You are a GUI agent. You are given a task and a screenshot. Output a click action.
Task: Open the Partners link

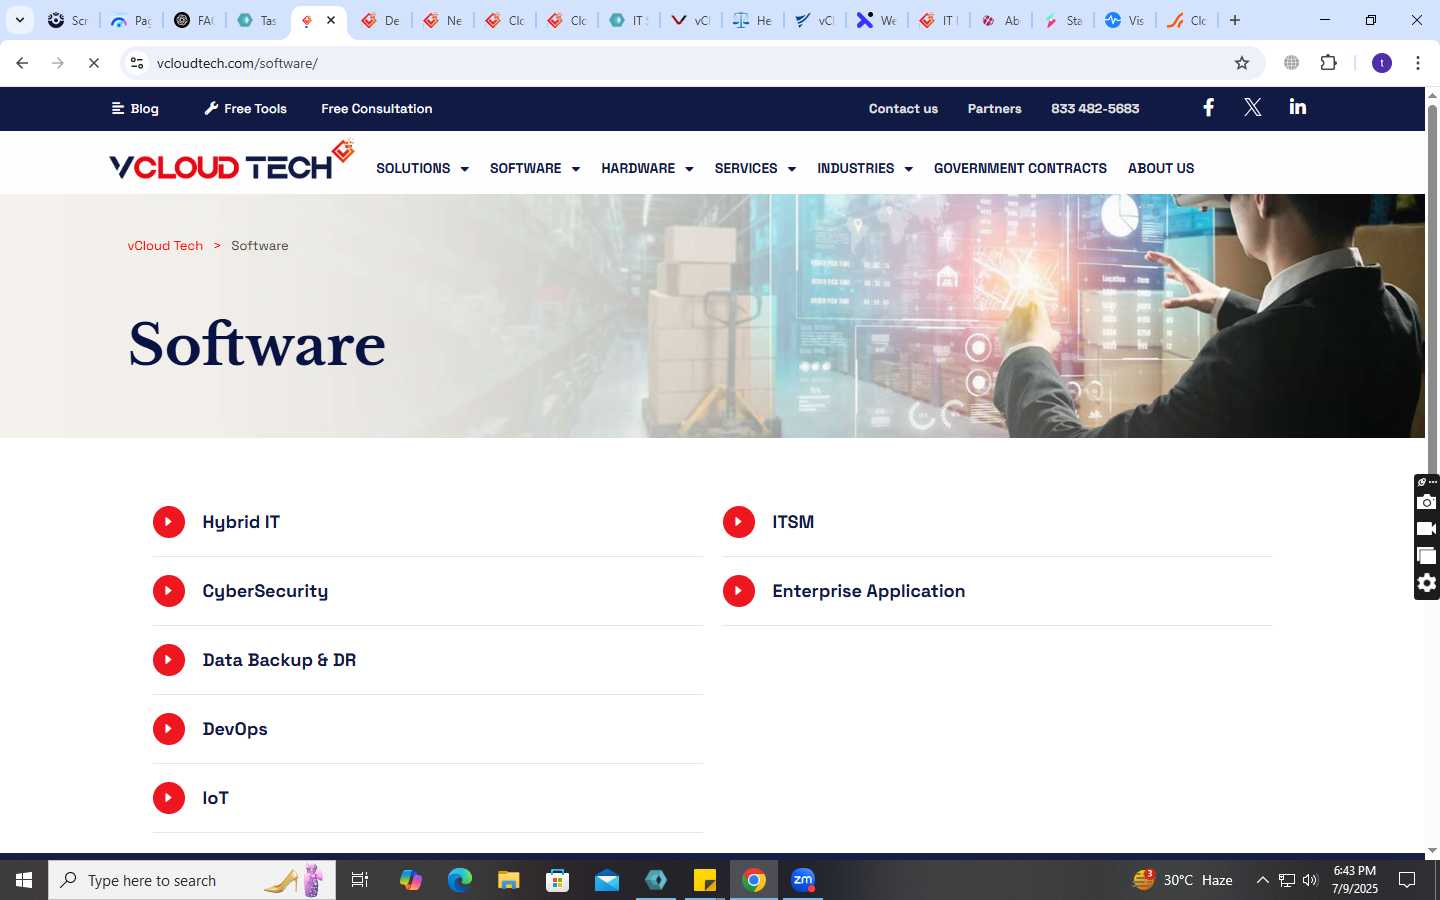[x=994, y=108]
